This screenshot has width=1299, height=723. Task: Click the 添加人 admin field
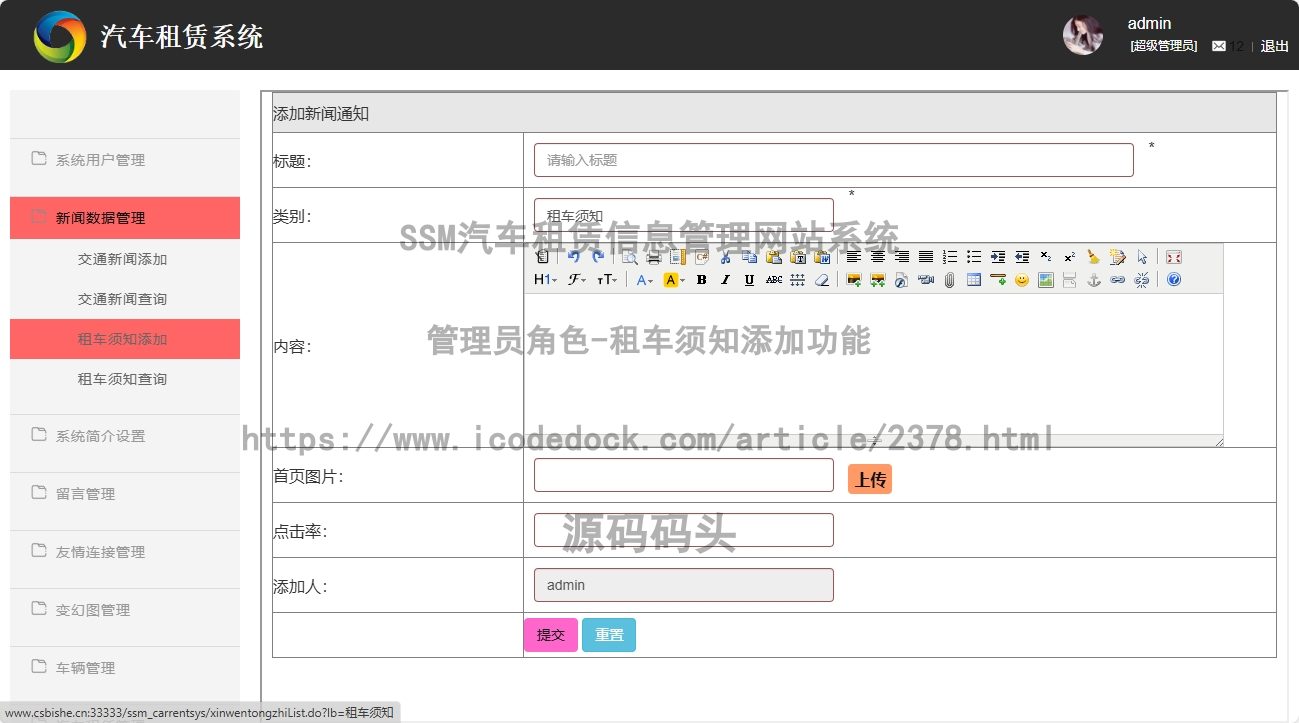point(684,585)
